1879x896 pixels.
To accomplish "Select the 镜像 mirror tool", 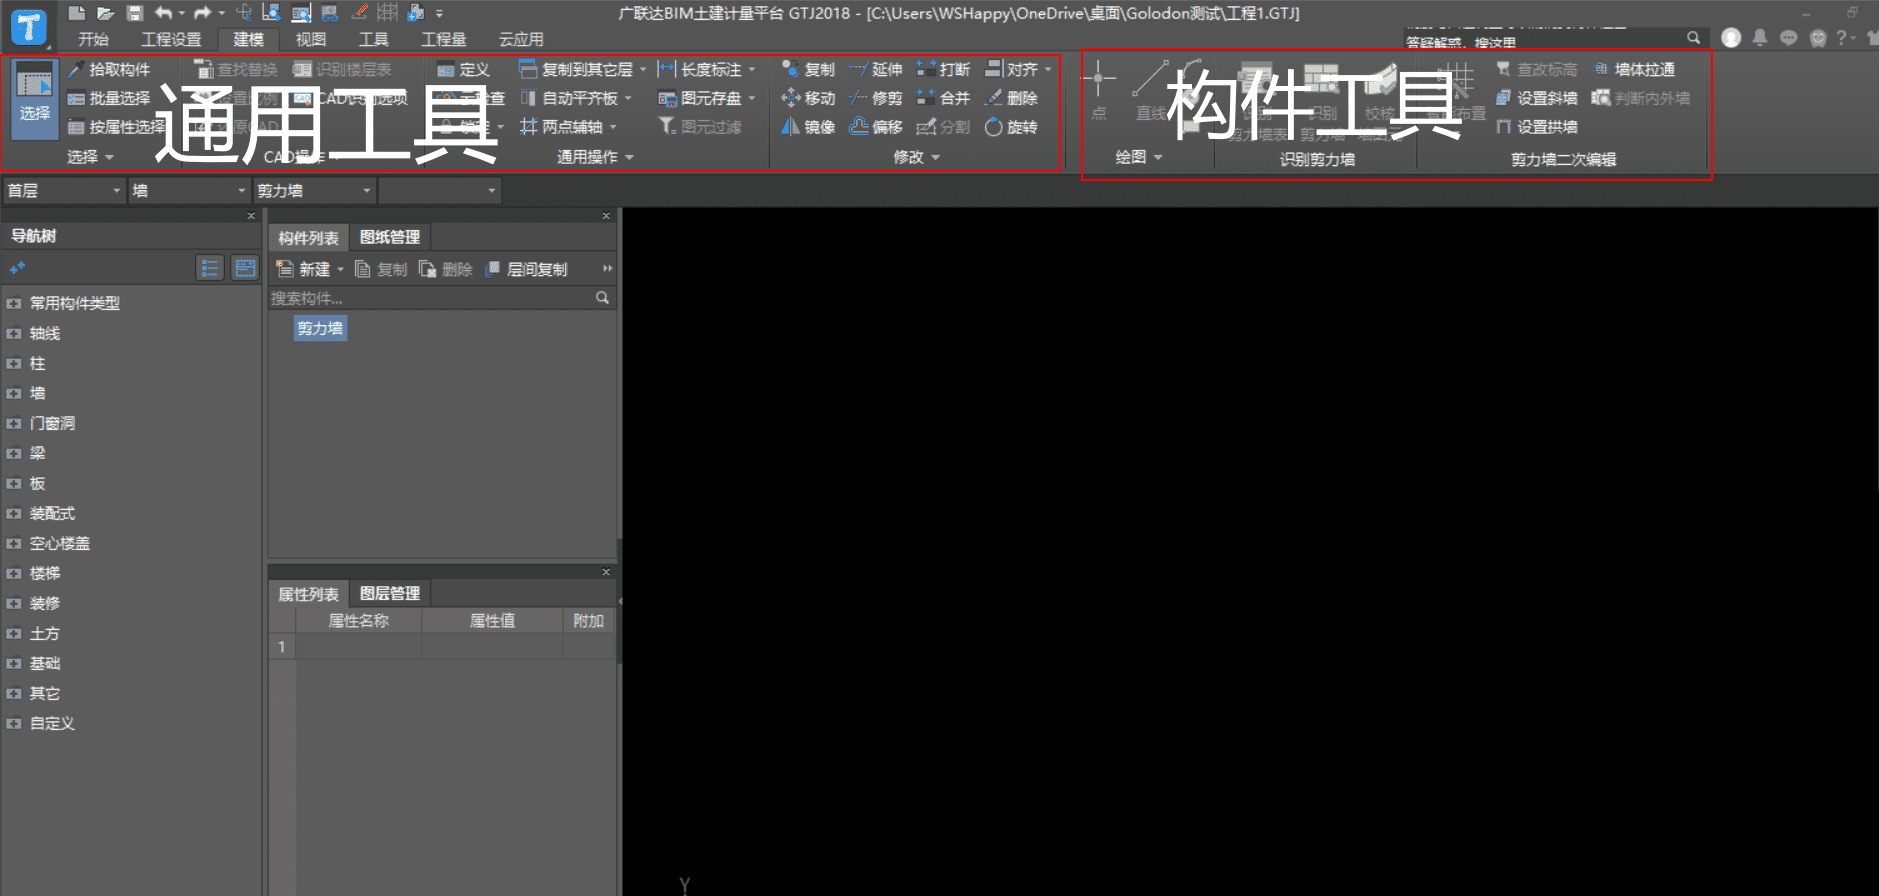I will [x=808, y=127].
